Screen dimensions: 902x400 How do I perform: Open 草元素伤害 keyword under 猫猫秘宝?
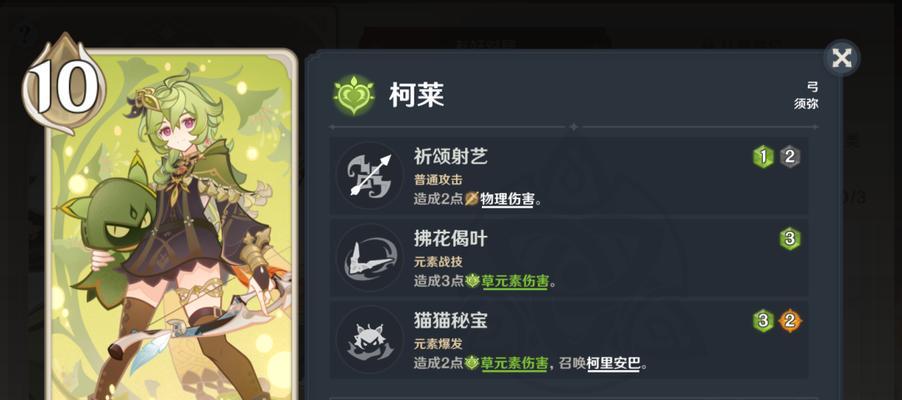tap(515, 364)
